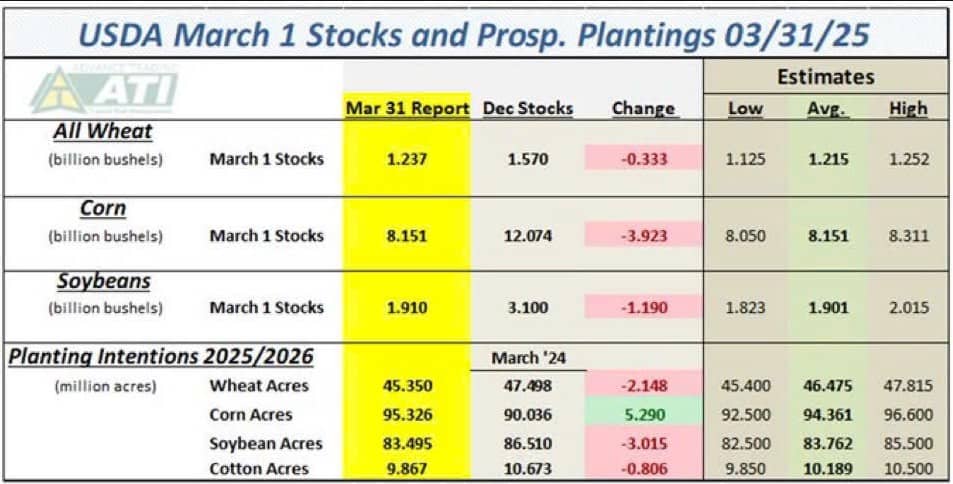Click the green 5.290 corn acres change cell
Image resolution: width=953 pixels, height=484 pixels.
pos(642,414)
